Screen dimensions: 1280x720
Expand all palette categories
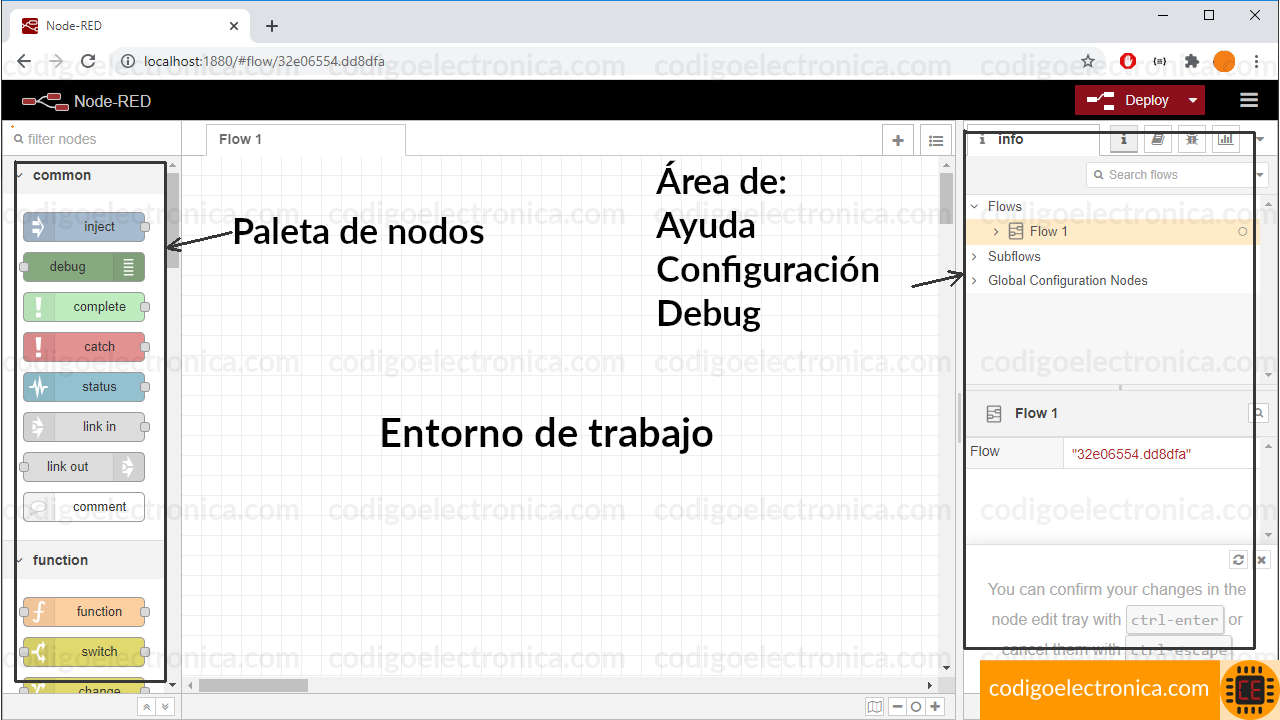[166, 707]
